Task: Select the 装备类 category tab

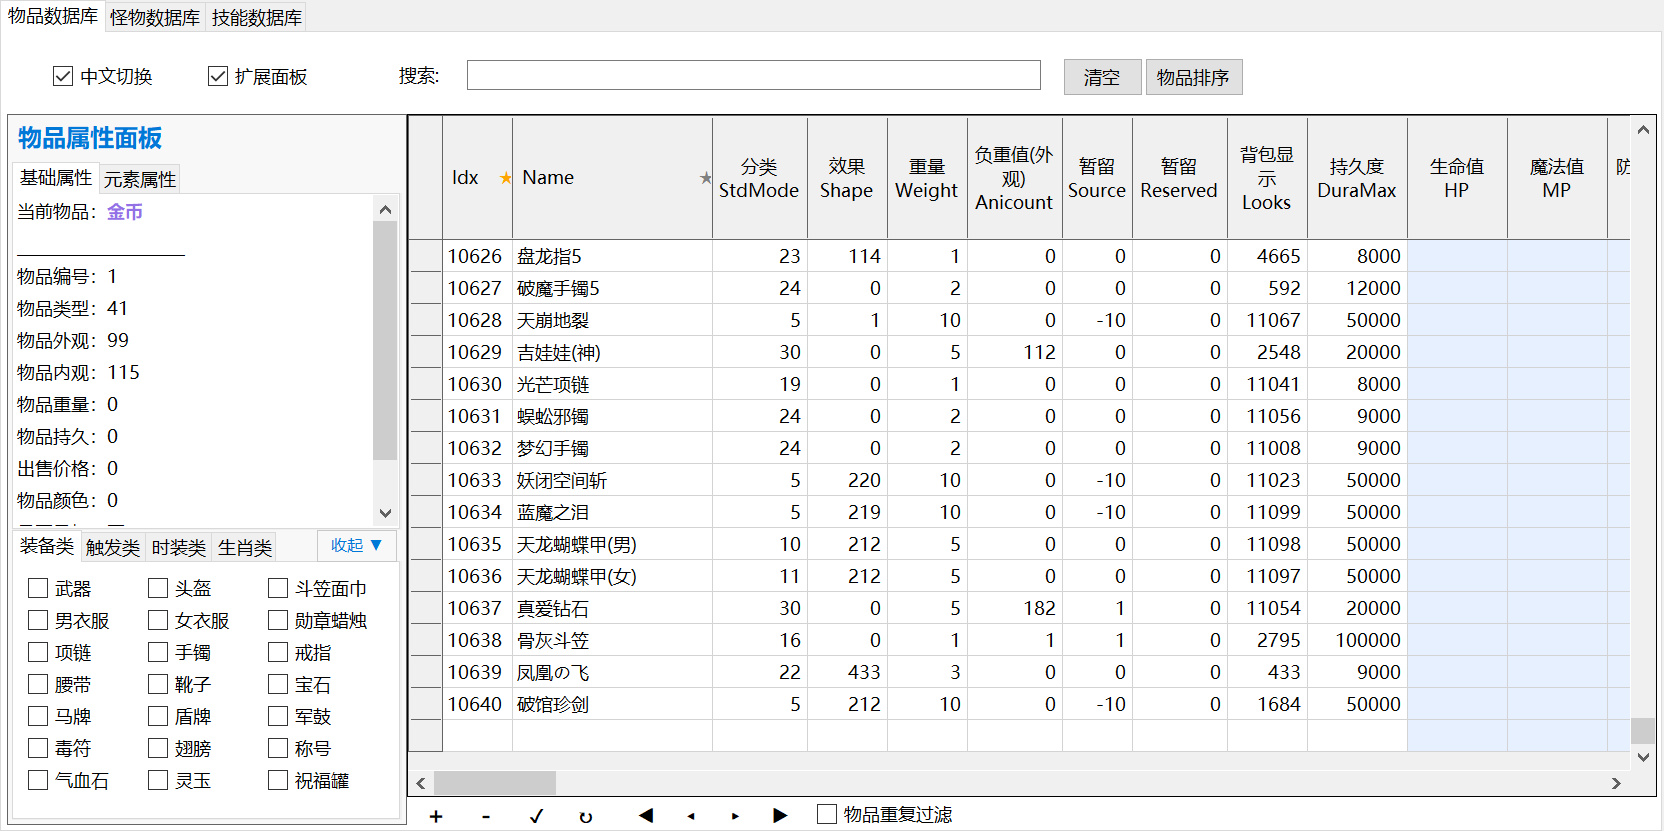Action: pyautogui.click(x=47, y=545)
